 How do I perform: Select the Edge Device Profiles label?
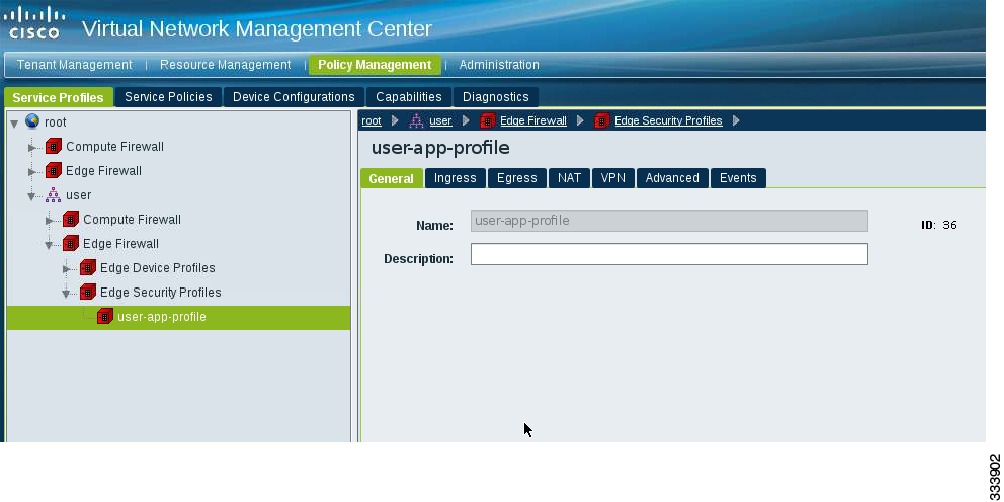tap(158, 268)
